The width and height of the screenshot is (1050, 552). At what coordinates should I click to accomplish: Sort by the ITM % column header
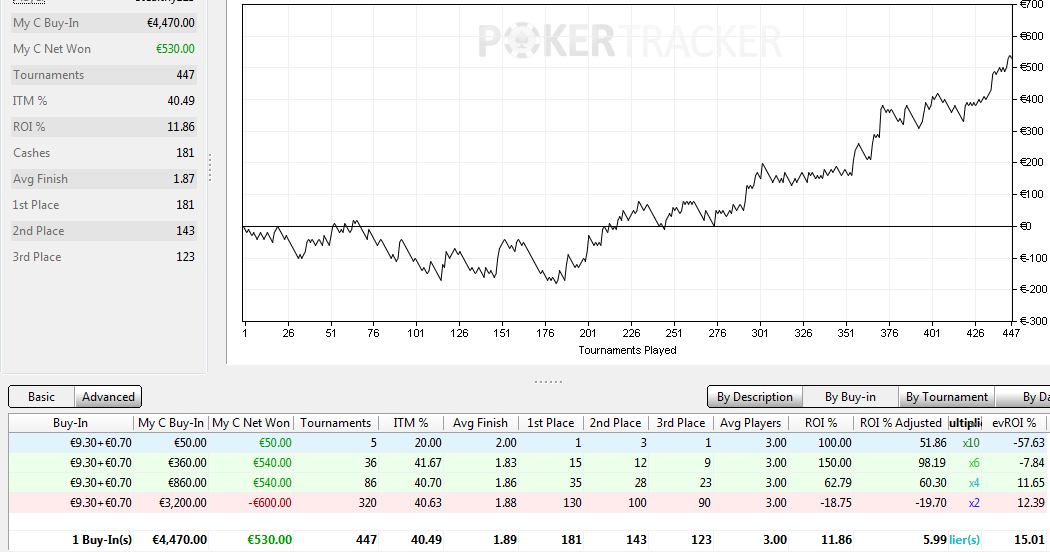410,423
